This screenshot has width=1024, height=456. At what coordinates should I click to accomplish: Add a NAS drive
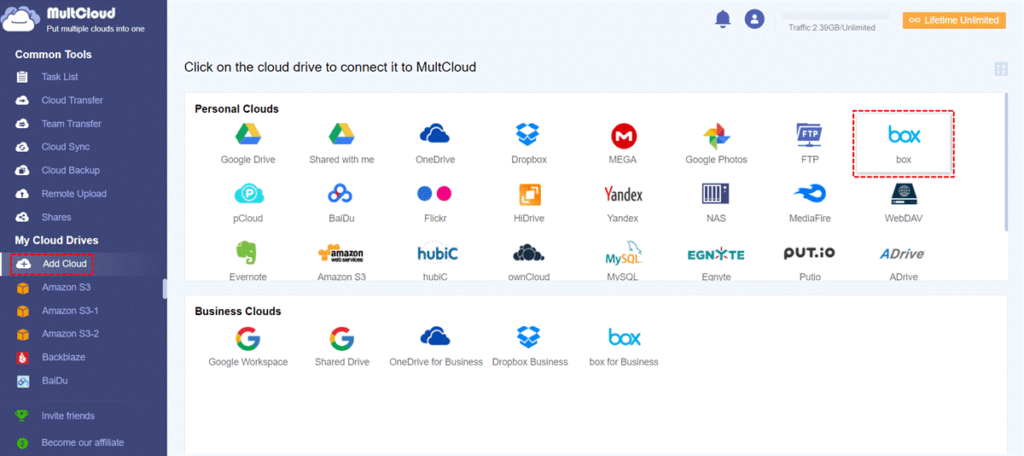(x=715, y=203)
